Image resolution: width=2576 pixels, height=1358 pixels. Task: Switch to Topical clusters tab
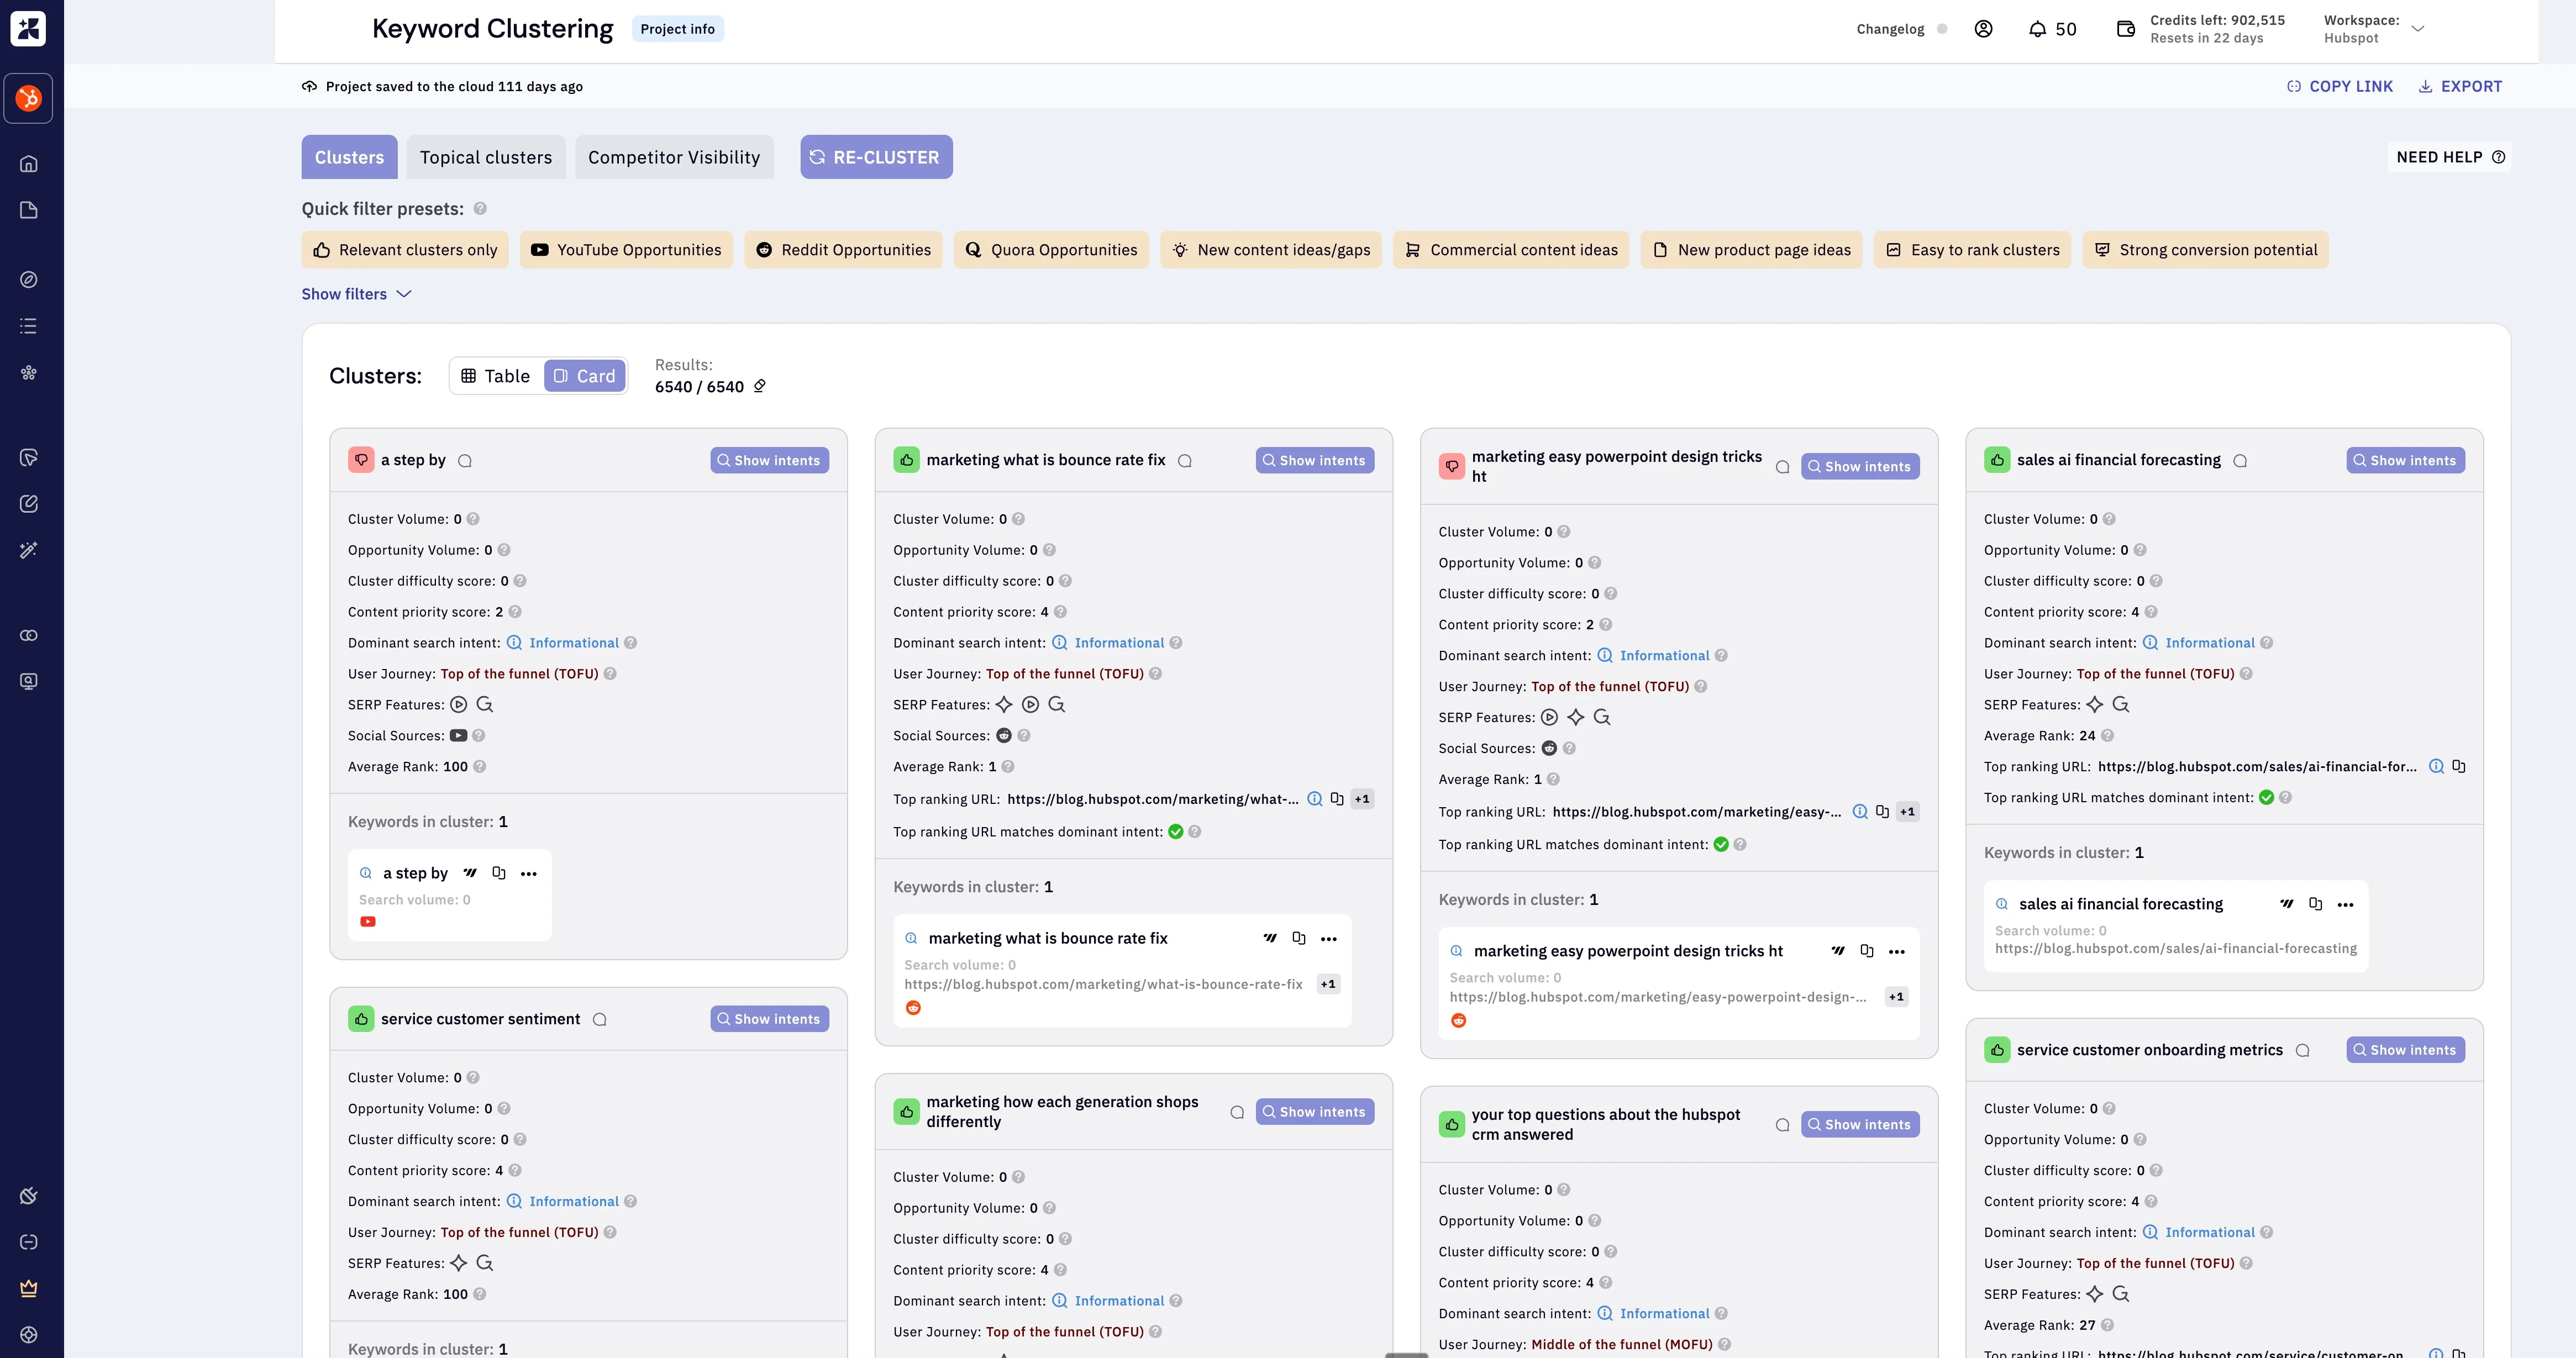point(485,157)
